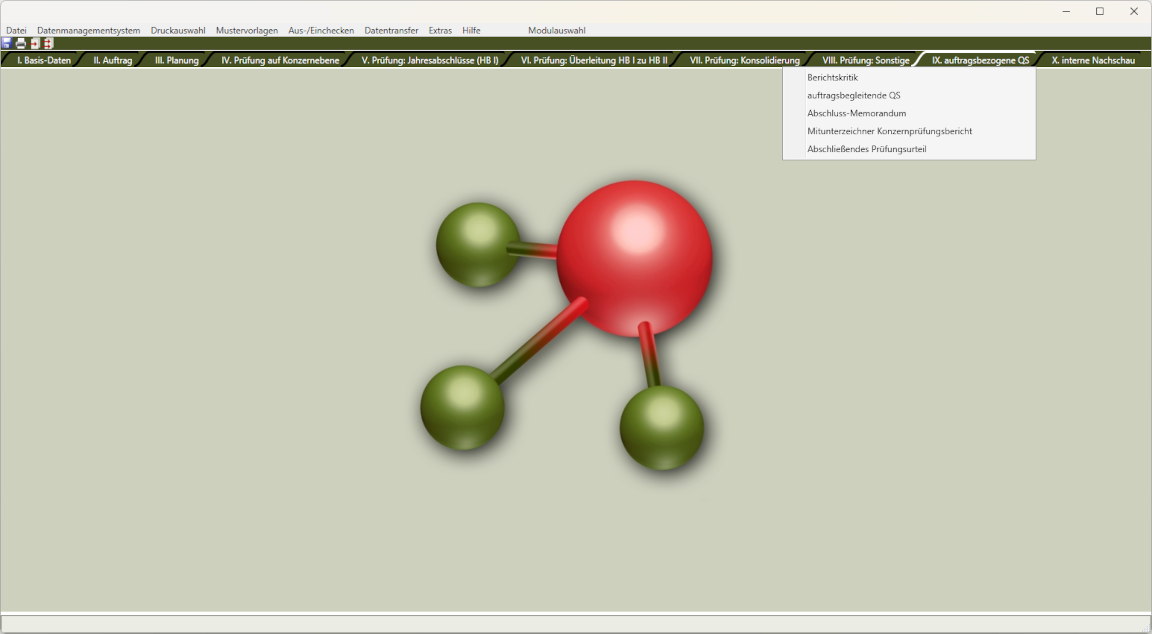Choose Berichtskritik from dropdown list
The height and width of the screenshot is (634, 1152).
point(832,77)
